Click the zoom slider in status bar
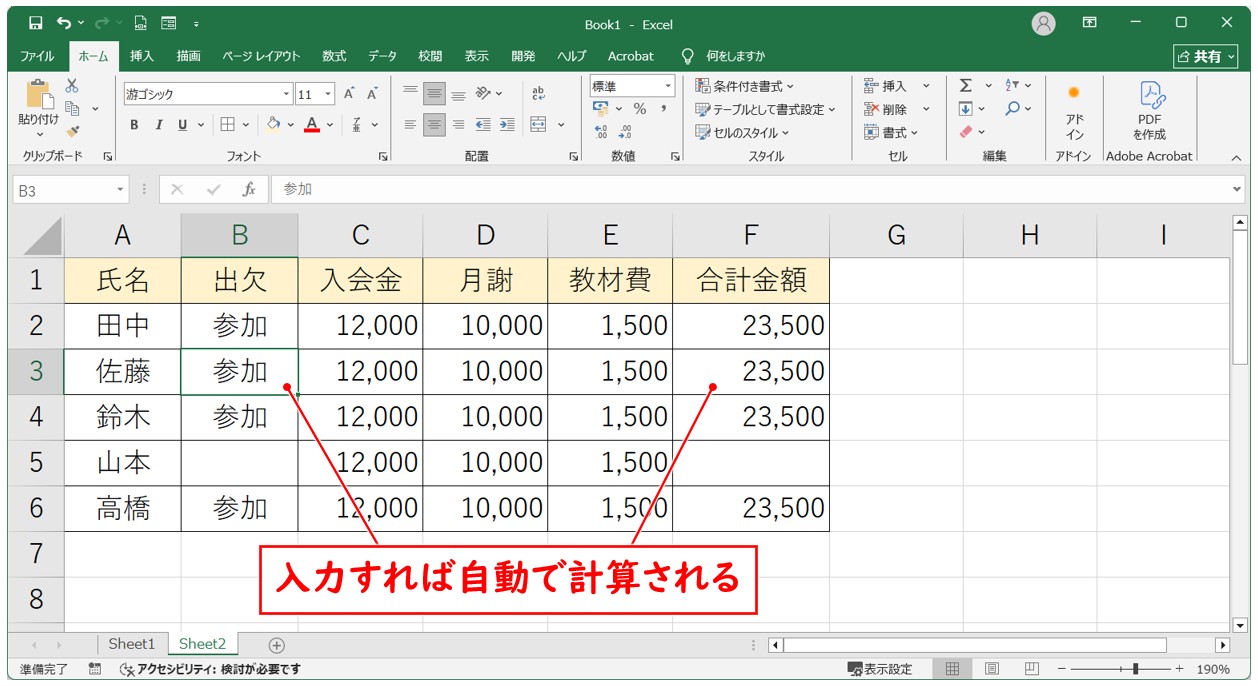The height and width of the screenshot is (686, 1258). tap(1135, 669)
